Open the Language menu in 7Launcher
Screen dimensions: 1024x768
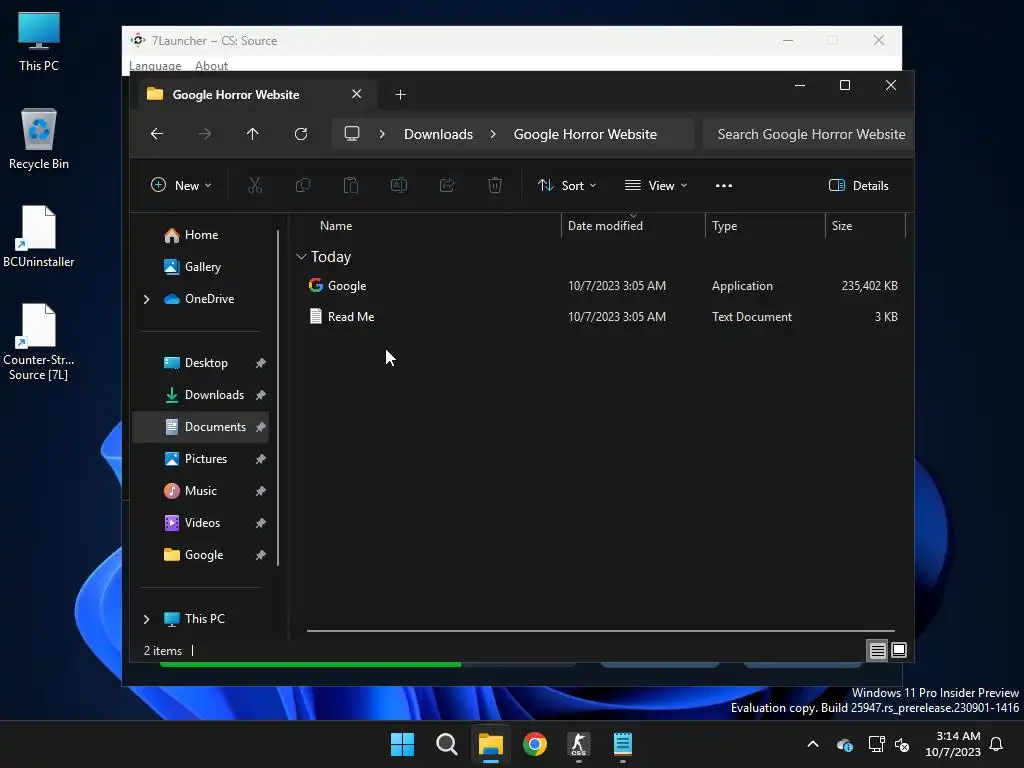click(155, 65)
